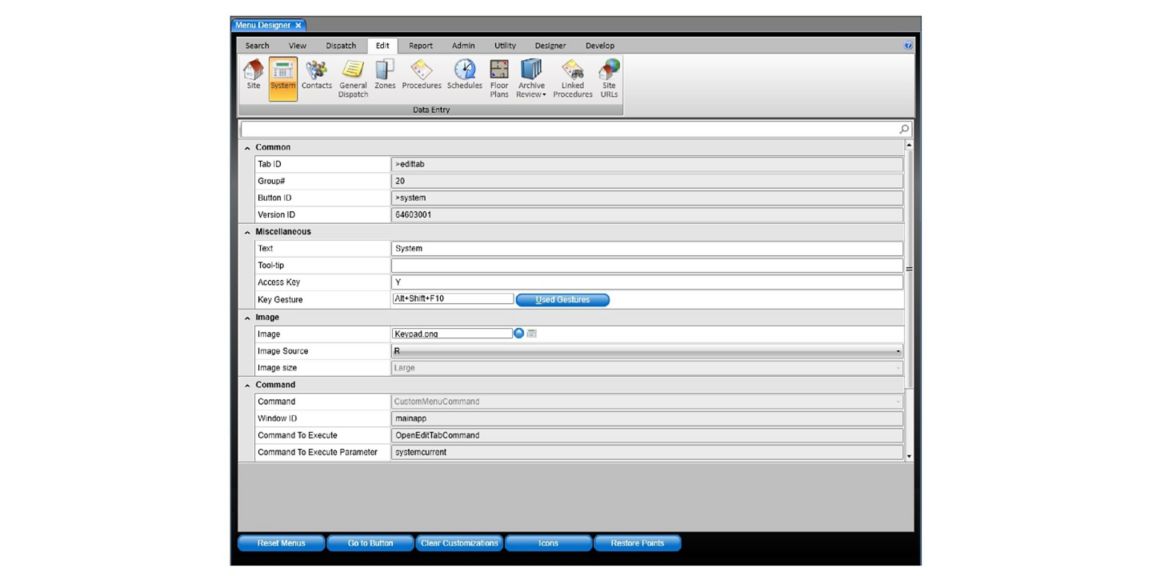
Task: Click the Restore Points button
Action: 637,543
